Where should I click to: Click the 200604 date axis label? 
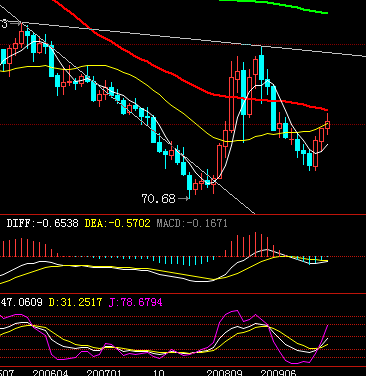(x=50, y=372)
